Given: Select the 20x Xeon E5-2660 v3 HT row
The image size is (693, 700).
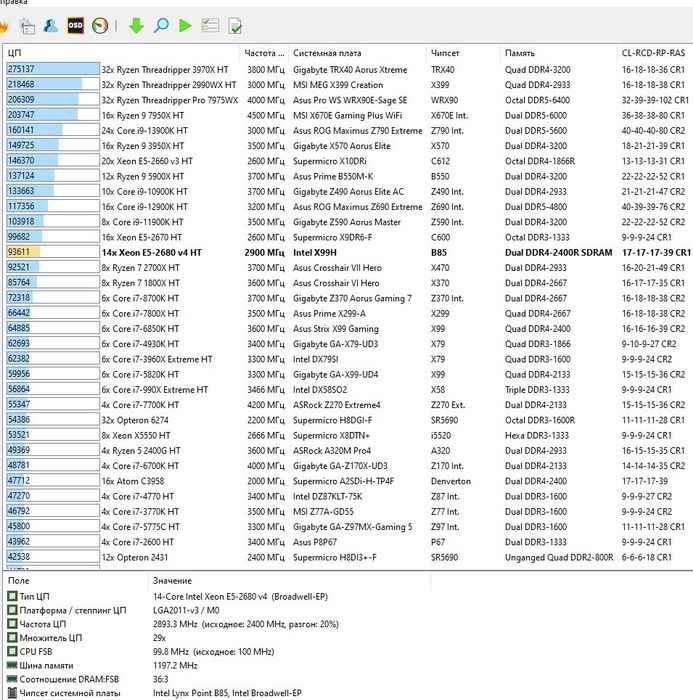Looking at the screenshot, I should coord(348,161).
